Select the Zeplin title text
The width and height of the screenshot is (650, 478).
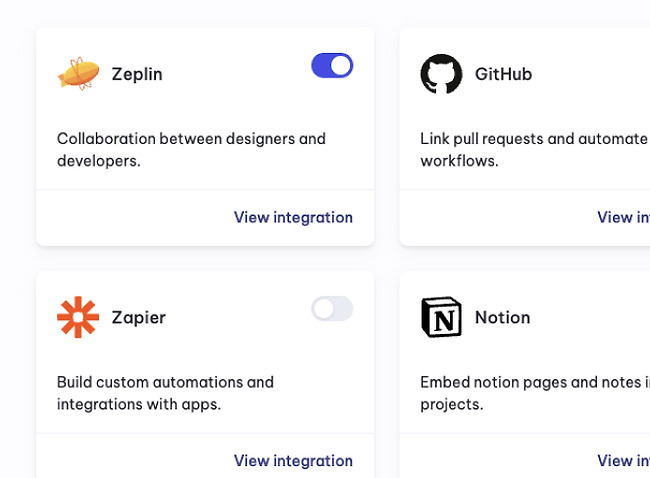(x=137, y=74)
